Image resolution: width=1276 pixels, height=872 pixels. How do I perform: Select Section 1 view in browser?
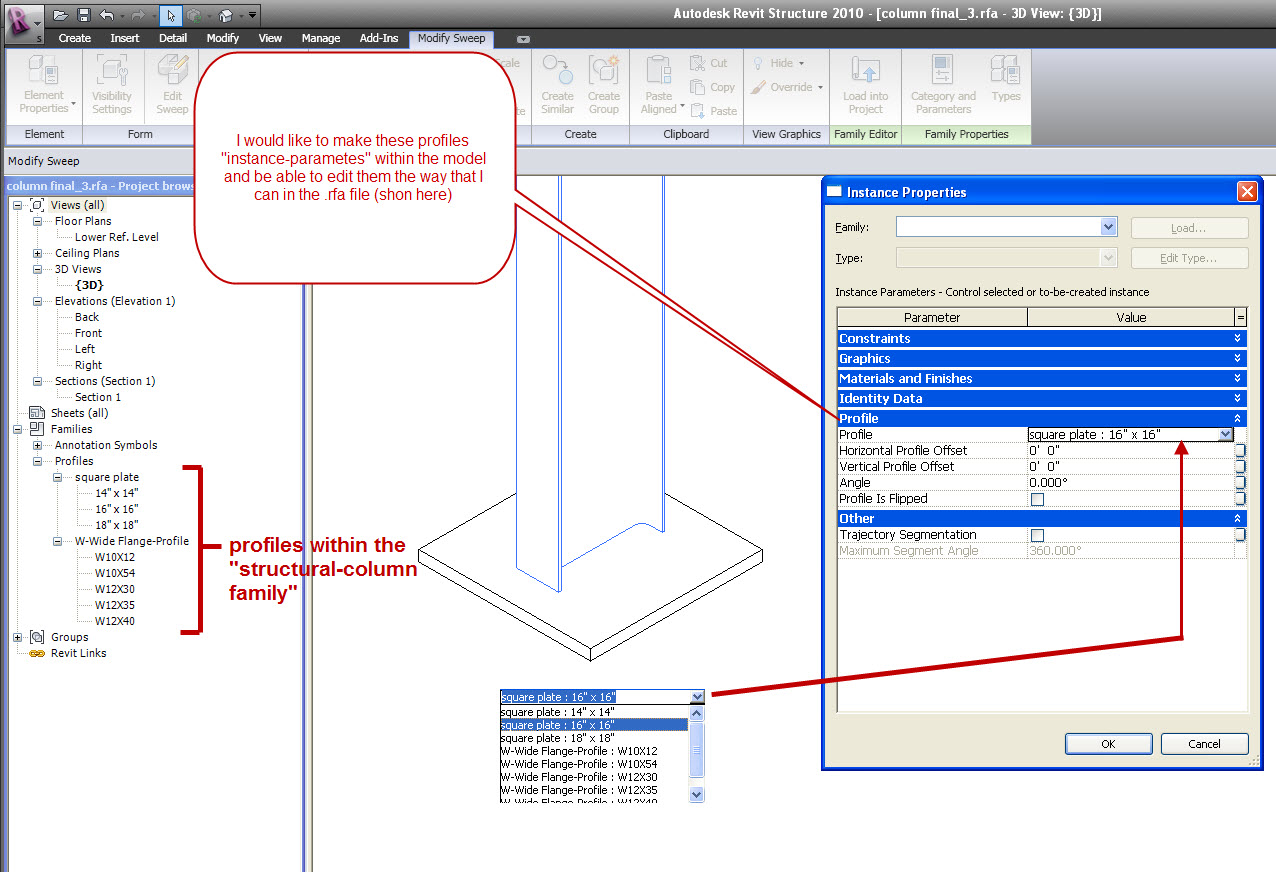tap(98, 397)
